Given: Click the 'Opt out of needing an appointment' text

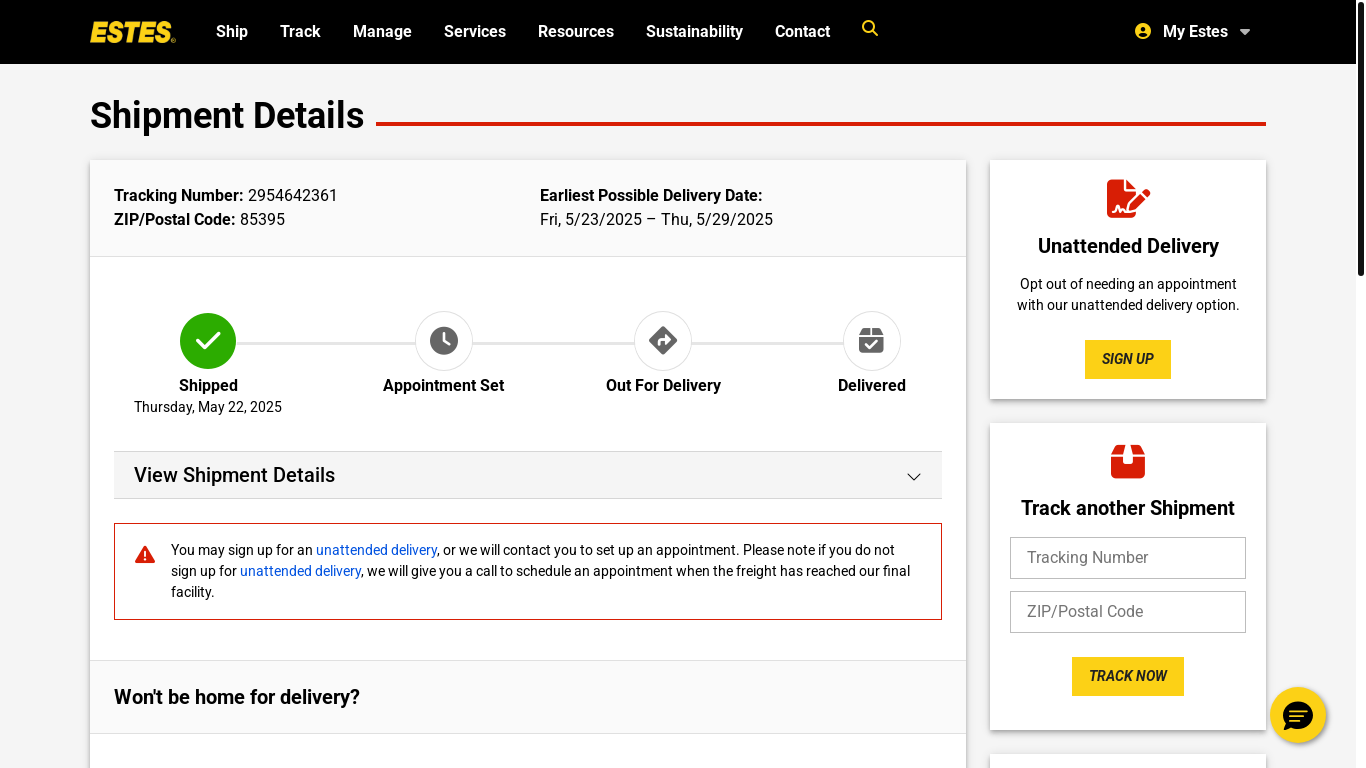Looking at the screenshot, I should [x=1128, y=284].
